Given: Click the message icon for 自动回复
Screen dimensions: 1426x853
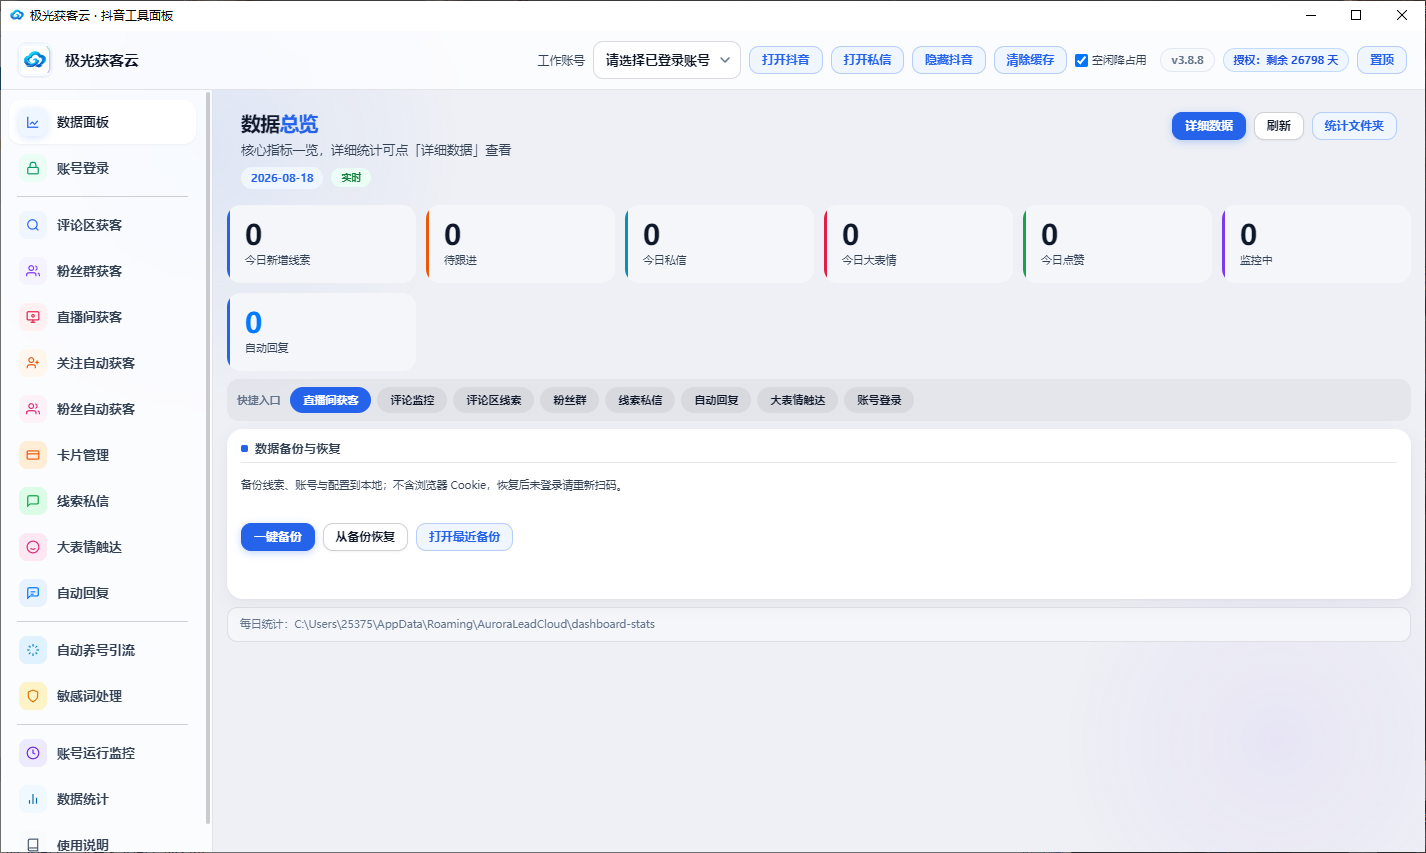Looking at the screenshot, I should 33,593.
